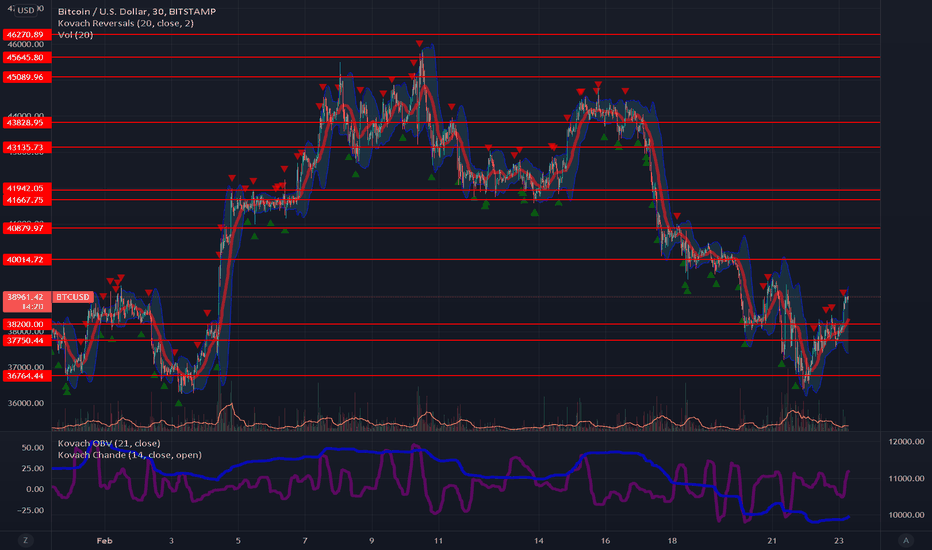The height and width of the screenshot is (550, 932).
Task: Toggle the auto scale A button
Action: pyautogui.click(x=906, y=540)
